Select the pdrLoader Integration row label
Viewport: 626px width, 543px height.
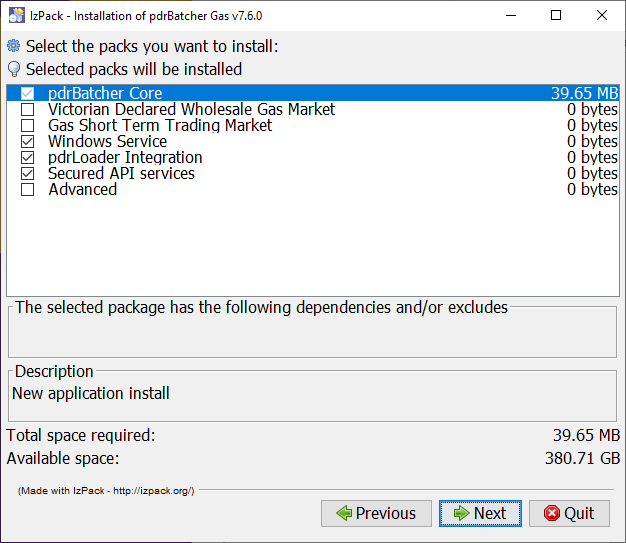click(125, 157)
